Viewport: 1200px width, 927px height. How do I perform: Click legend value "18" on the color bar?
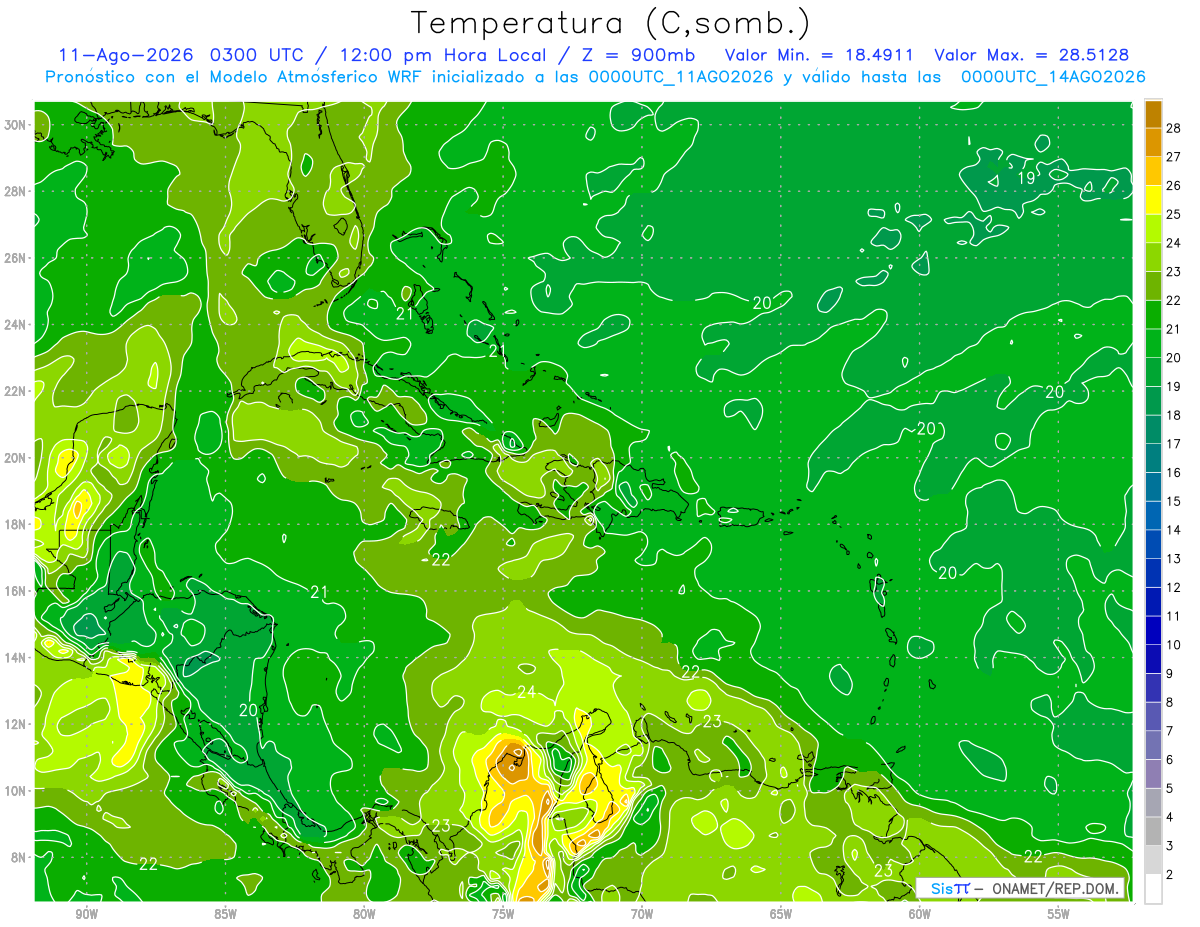click(1174, 415)
